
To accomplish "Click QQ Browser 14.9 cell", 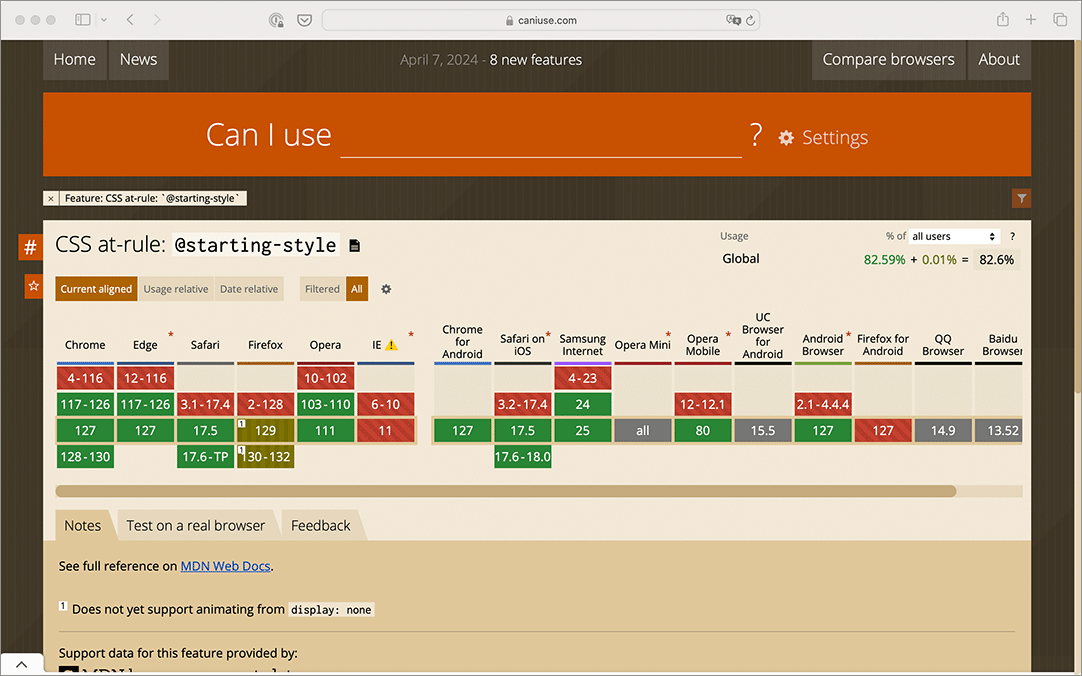I will point(943,430).
